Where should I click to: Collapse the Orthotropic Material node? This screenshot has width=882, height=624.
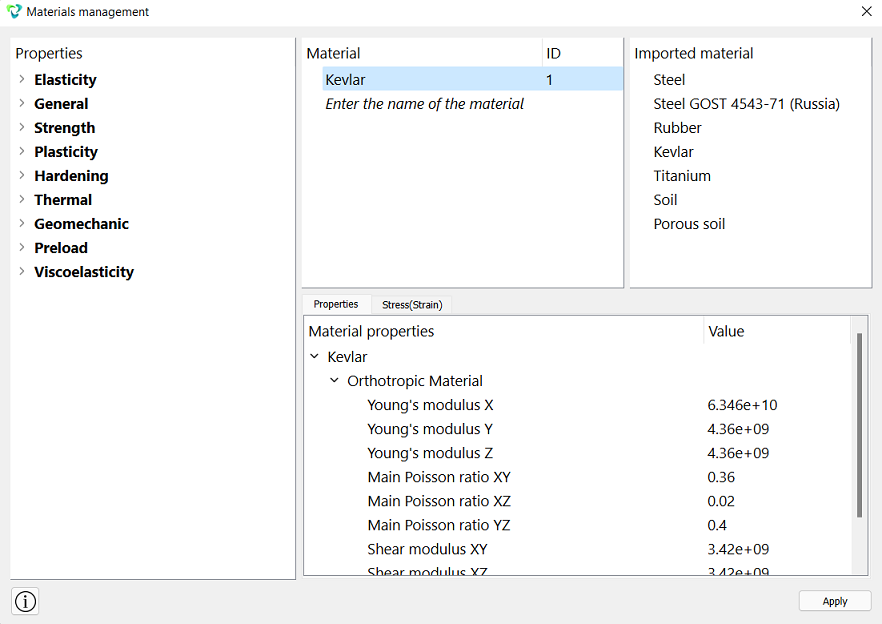[x=334, y=381]
